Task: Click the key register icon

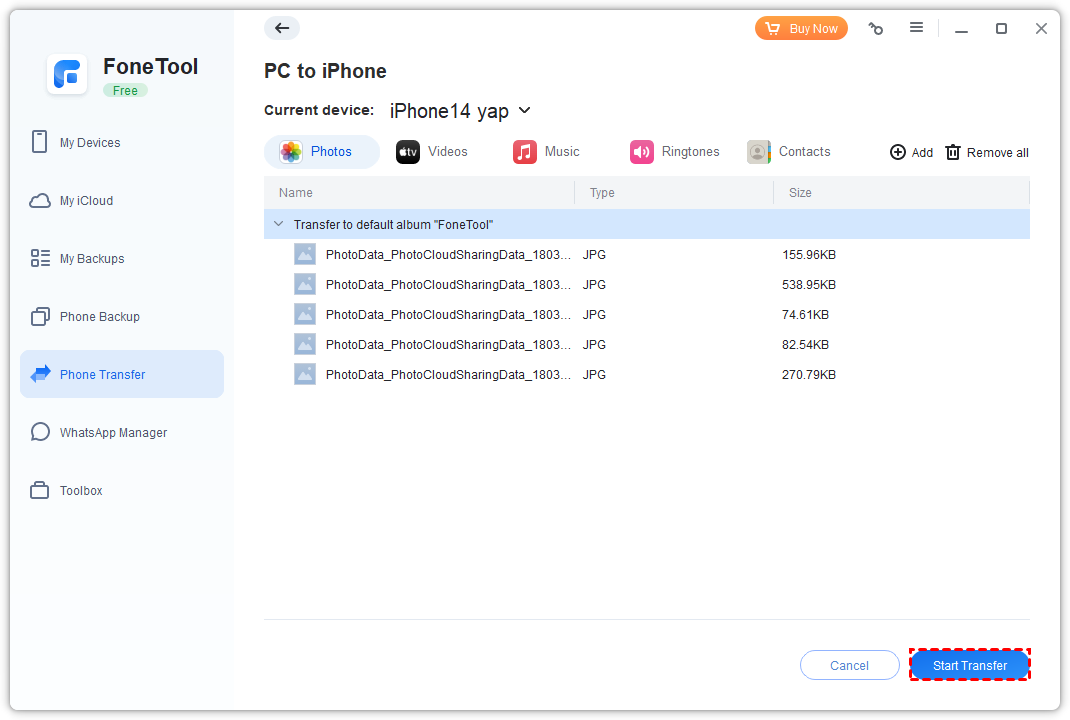Action: click(x=876, y=29)
